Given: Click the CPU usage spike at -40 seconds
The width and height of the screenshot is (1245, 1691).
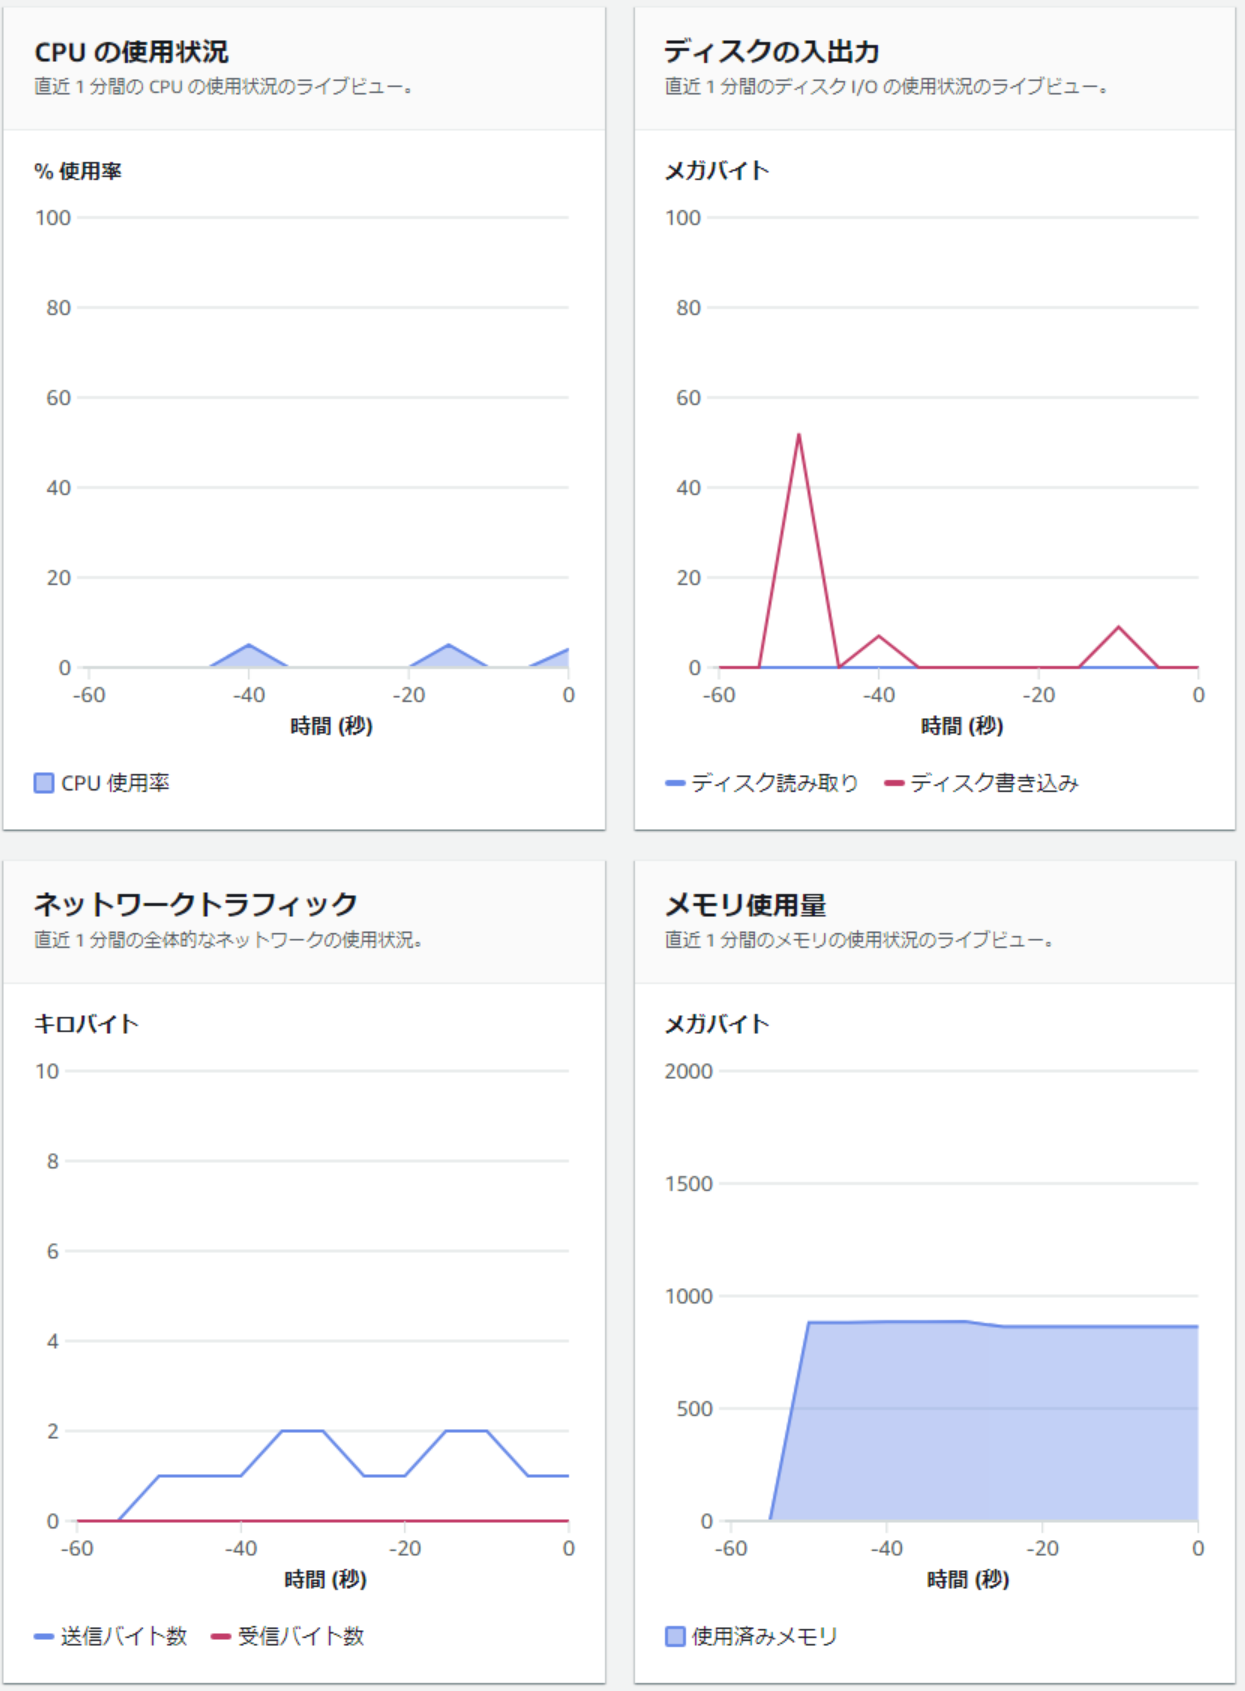Looking at the screenshot, I should [248, 646].
